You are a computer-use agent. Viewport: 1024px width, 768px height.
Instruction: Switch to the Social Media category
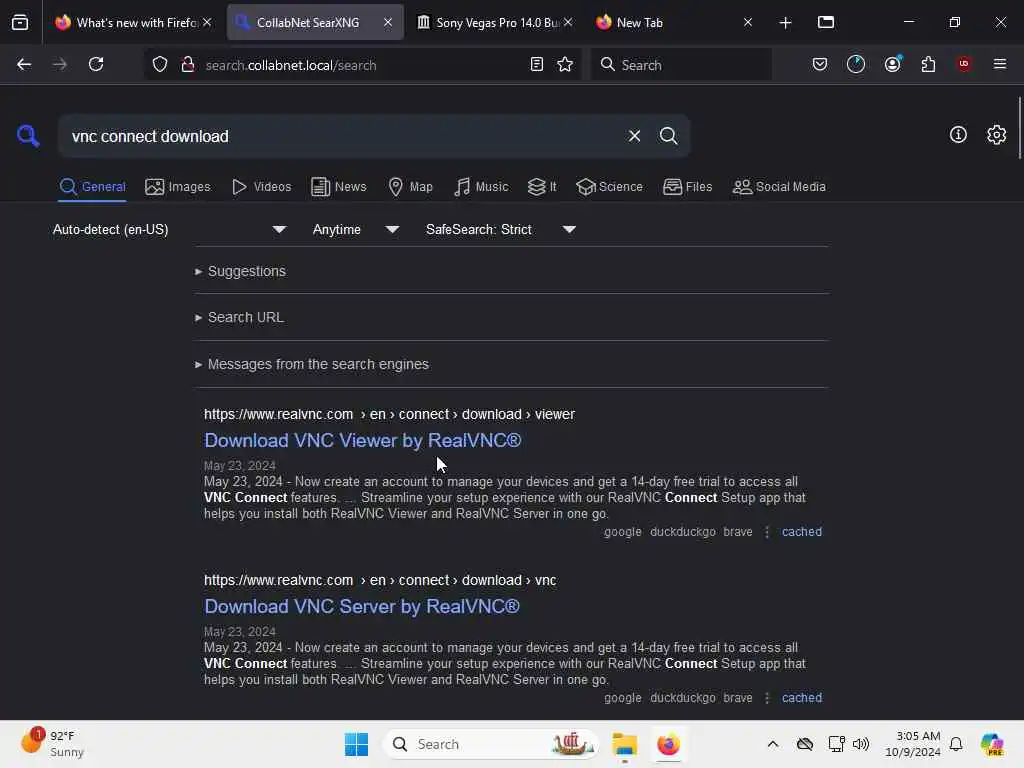pyautogui.click(x=779, y=187)
